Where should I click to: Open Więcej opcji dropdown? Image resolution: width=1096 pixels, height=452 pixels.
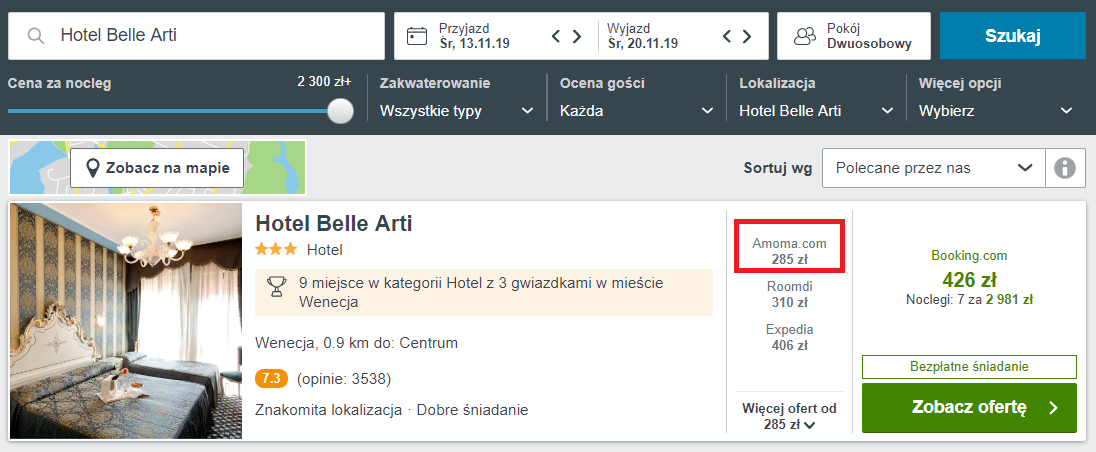click(x=996, y=111)
